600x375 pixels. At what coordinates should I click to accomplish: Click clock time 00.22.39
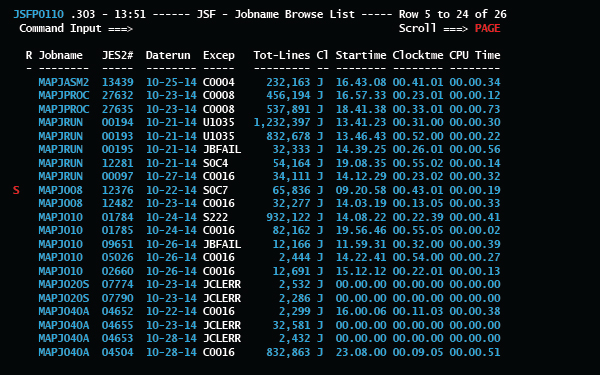[418, 217]
